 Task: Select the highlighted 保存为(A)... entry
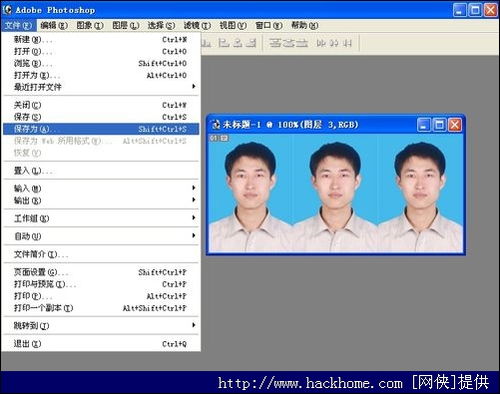tap(101, 129)
